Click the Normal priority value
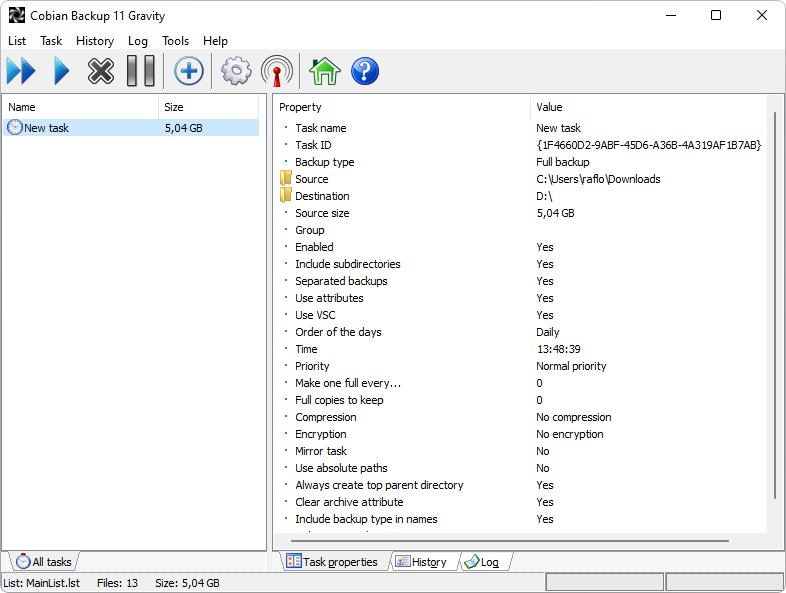Screen dimensions: 786x593 click(571, 366)
